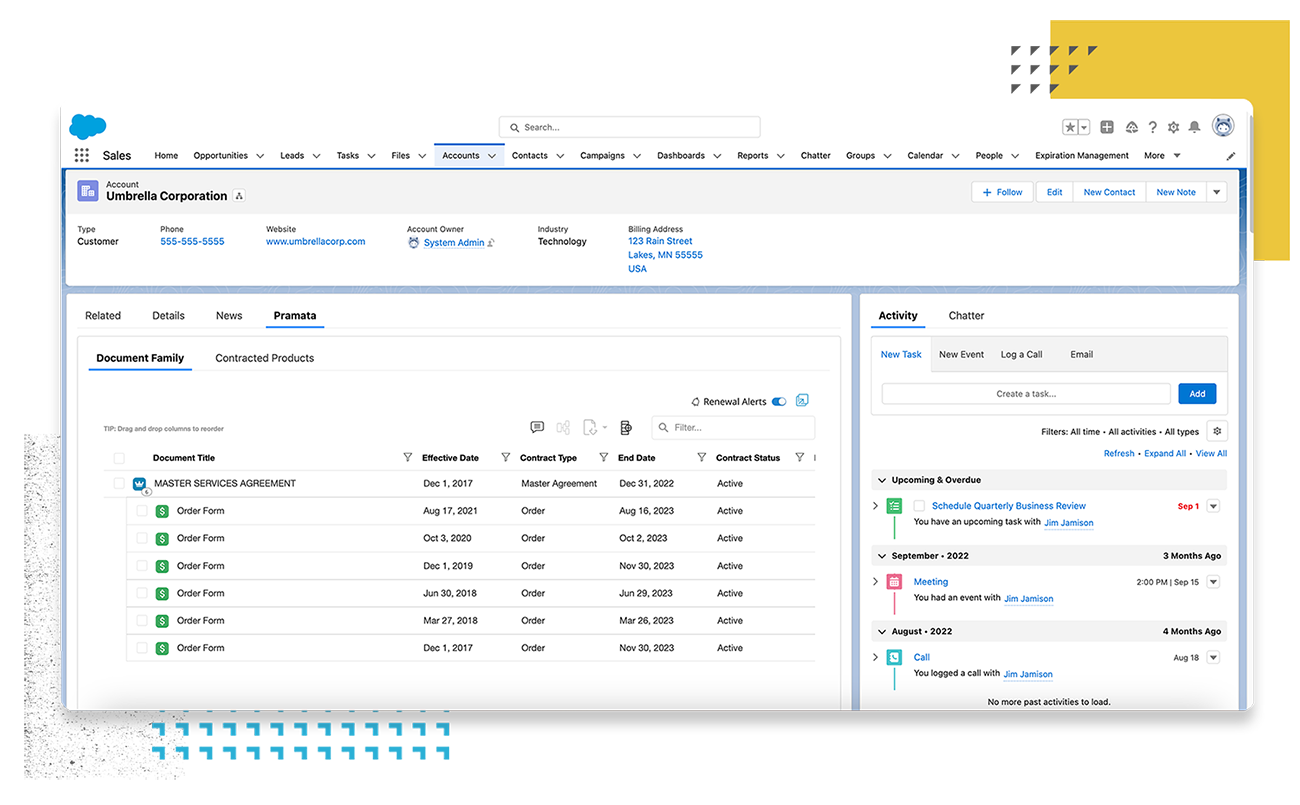Filter the Document Title column

pos(407,458)
